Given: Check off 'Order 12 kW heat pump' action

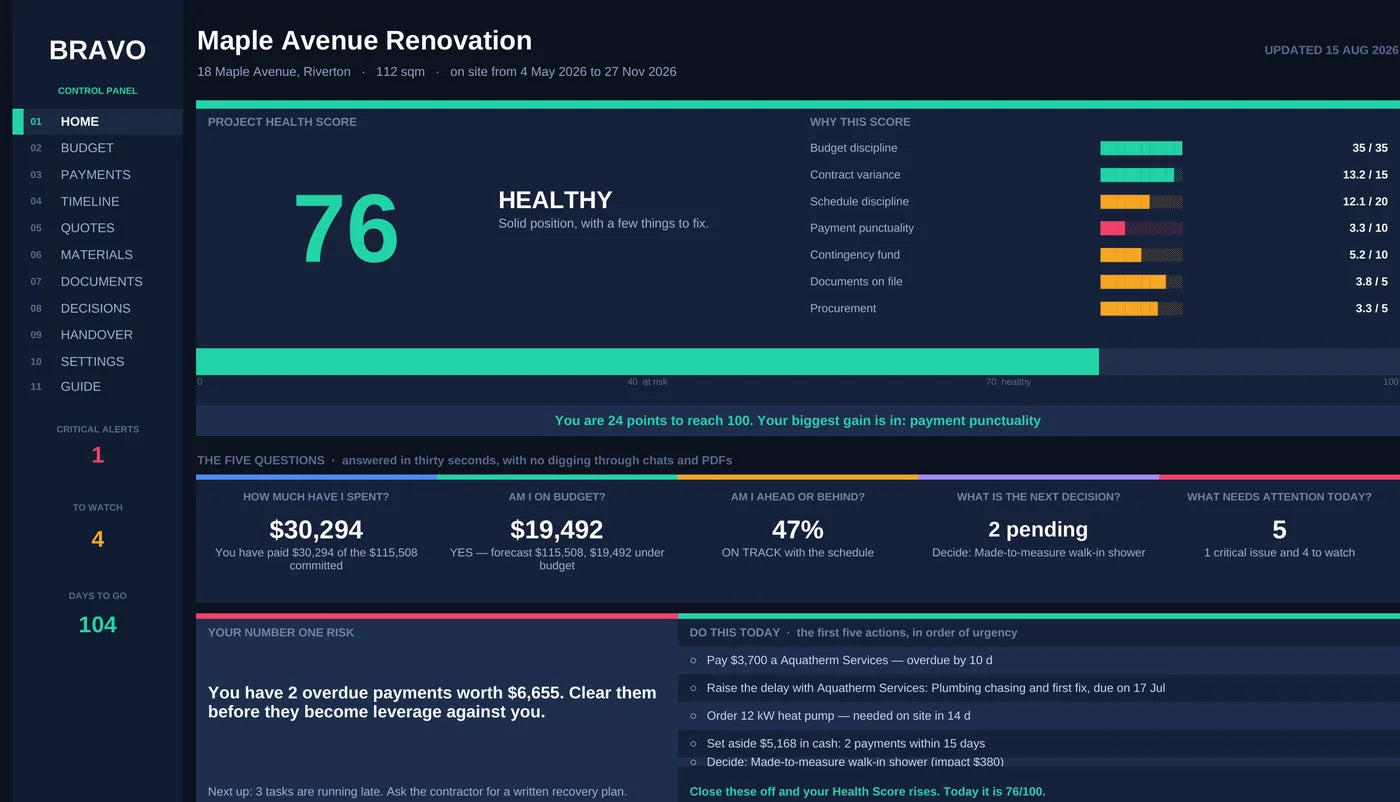Looking at the screenshot, I should point(693,716).
